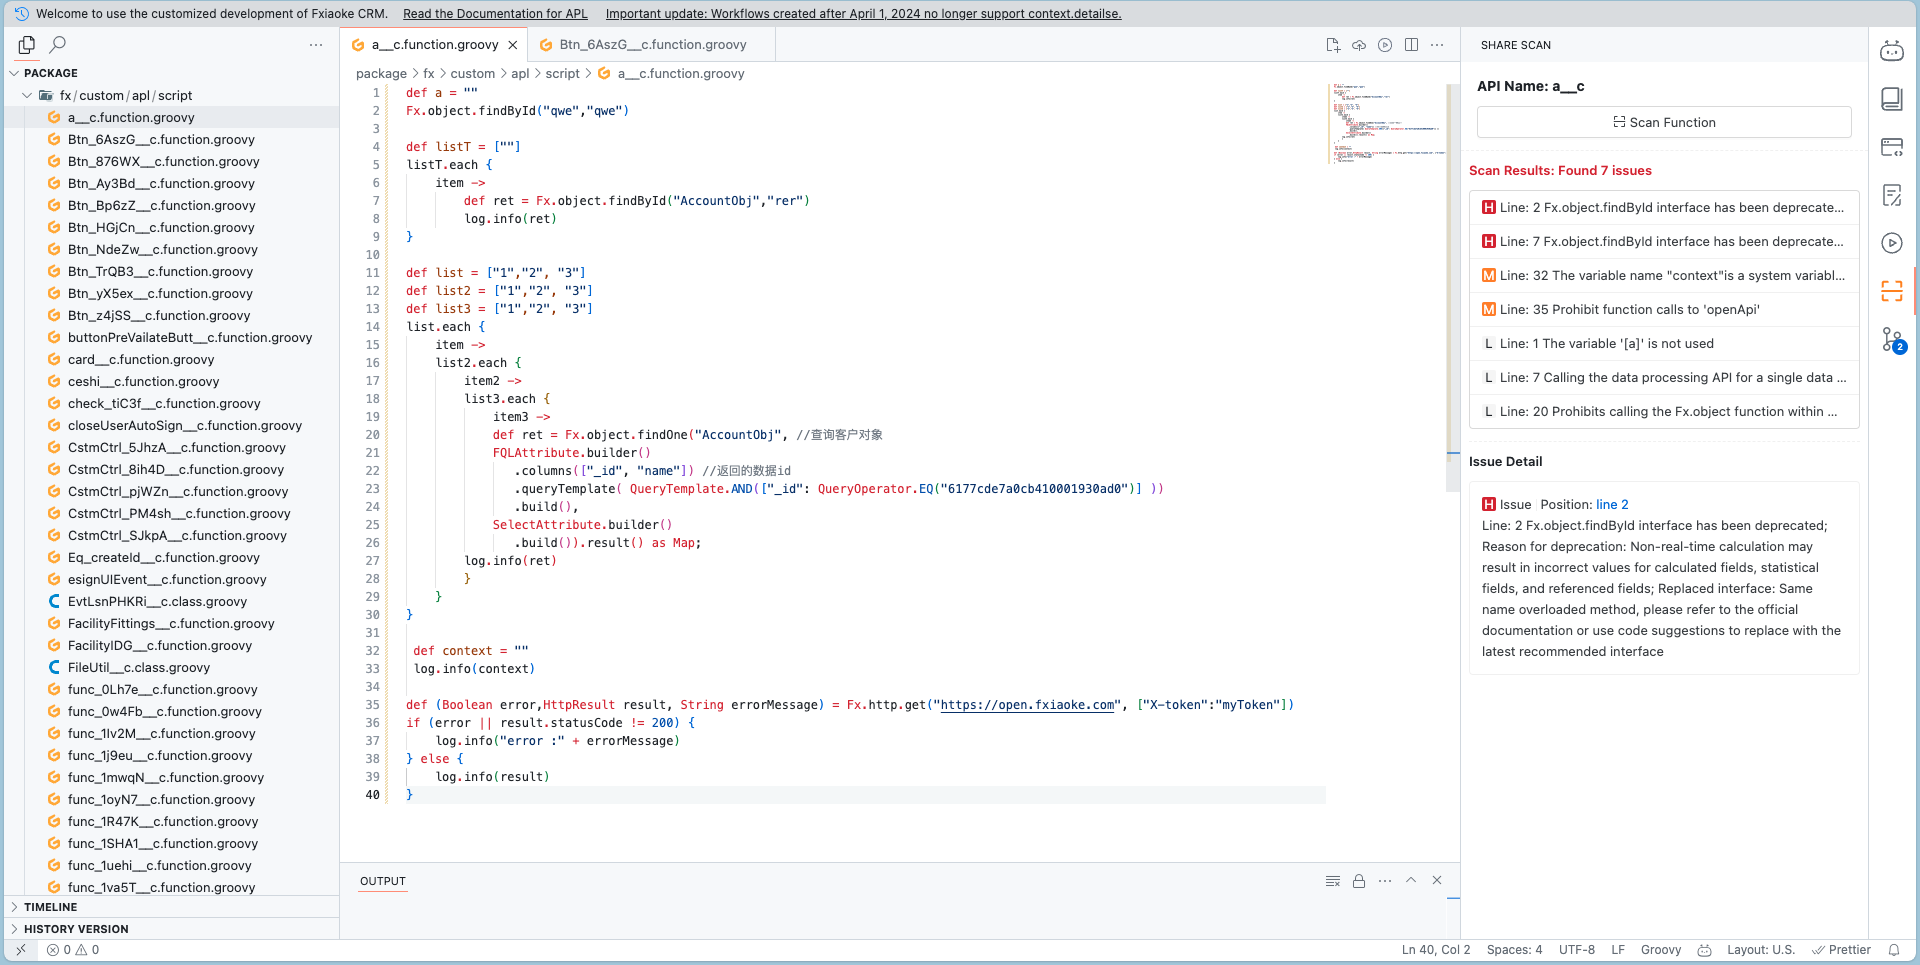Open card__c.function.groovy in file tree
Image resolution: width=1920 pixels, height=965 pixels.
(x=141, y=360)
